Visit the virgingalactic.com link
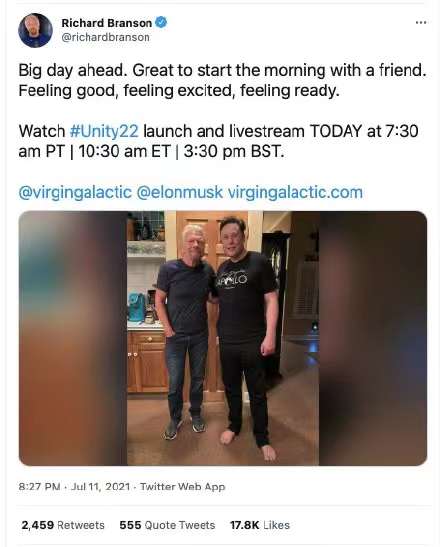This screenshot has height=547, width=440. (295, 193)
